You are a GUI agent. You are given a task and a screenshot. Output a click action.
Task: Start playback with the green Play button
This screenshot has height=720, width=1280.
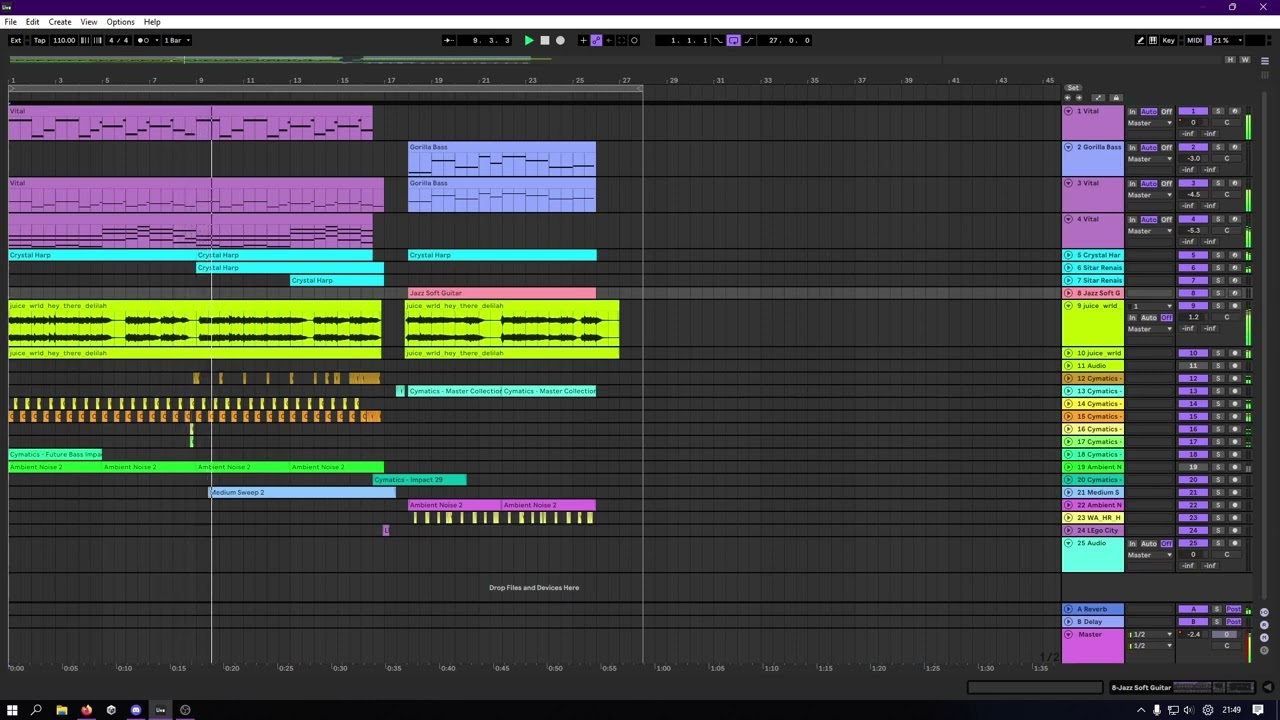529,40
